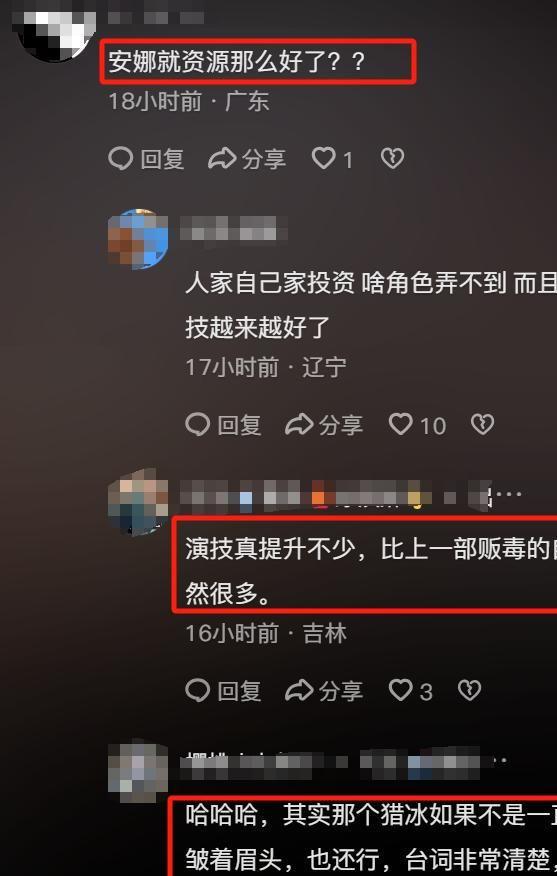The width and height of the screenshot is (557, 876).
Task: Dislike the 辽宁 comment
Action: [482, 425]
